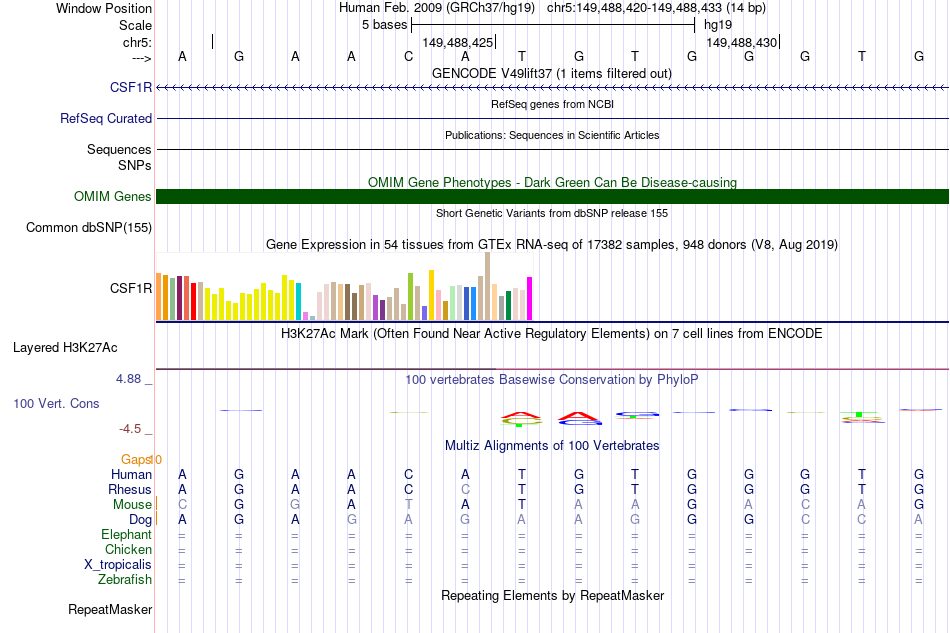Image resolution: width=950 pixels, height=633 pixels.
Task: Click the RefSeq genes from NCBI title
Action: 553,104
